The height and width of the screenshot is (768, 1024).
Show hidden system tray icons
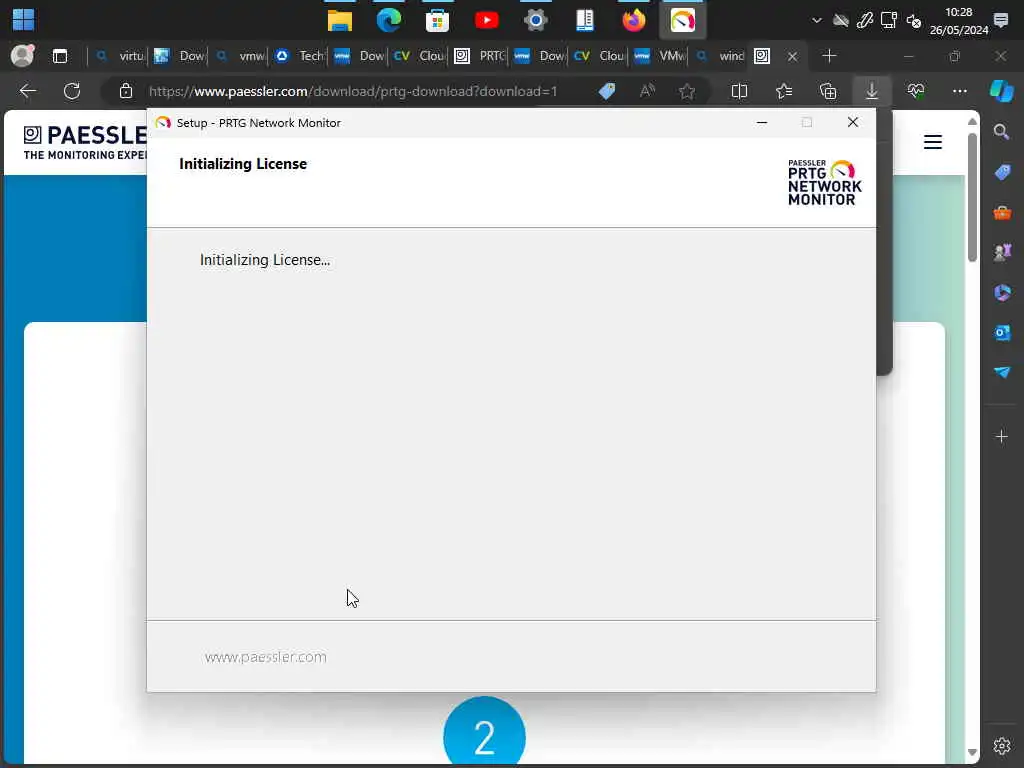(816, 20)
